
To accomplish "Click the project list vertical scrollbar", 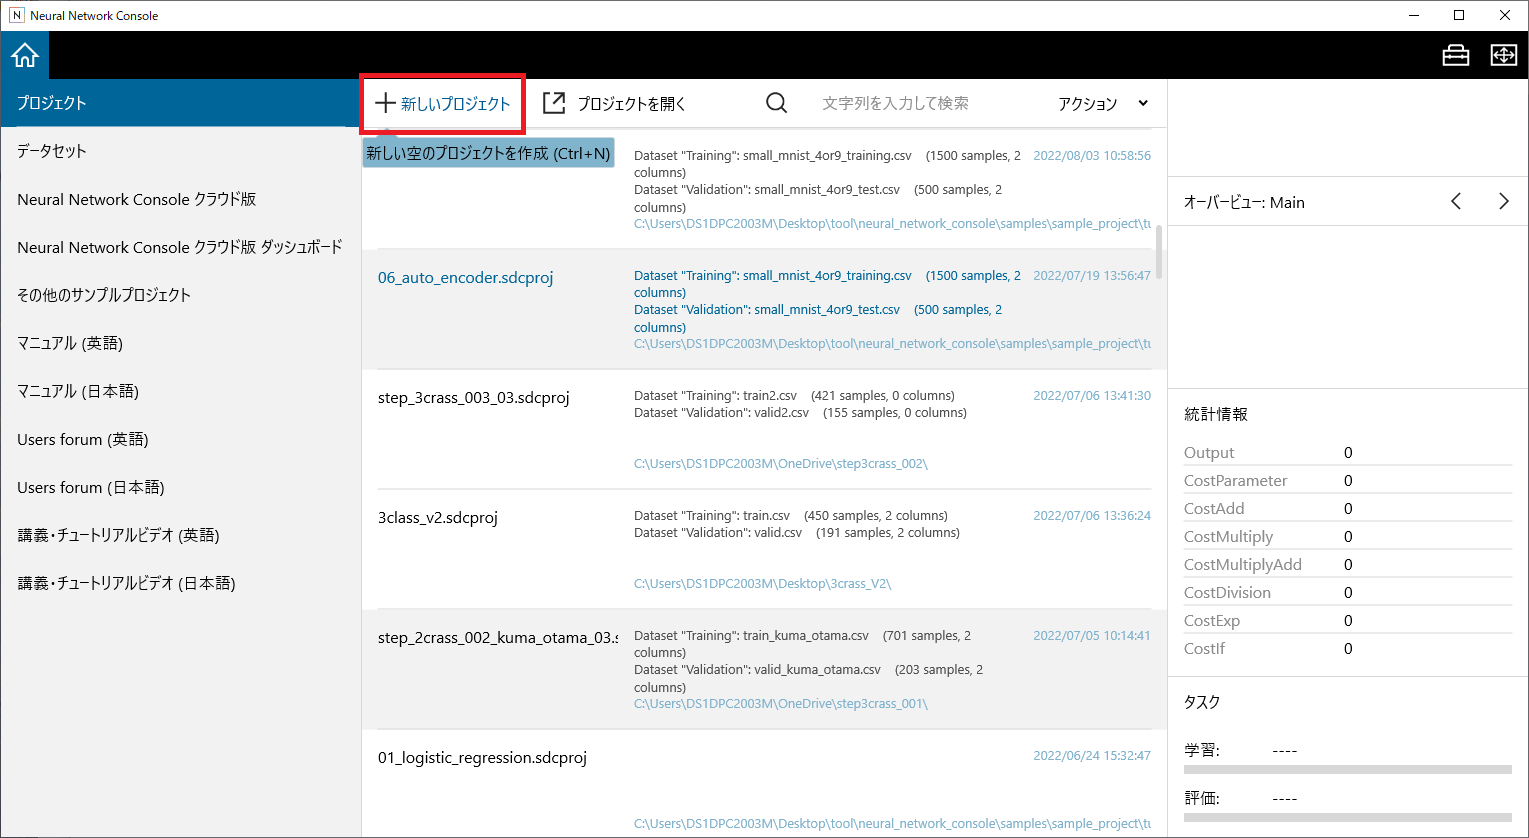I will pyautogui.click(x=1159, y=250).
